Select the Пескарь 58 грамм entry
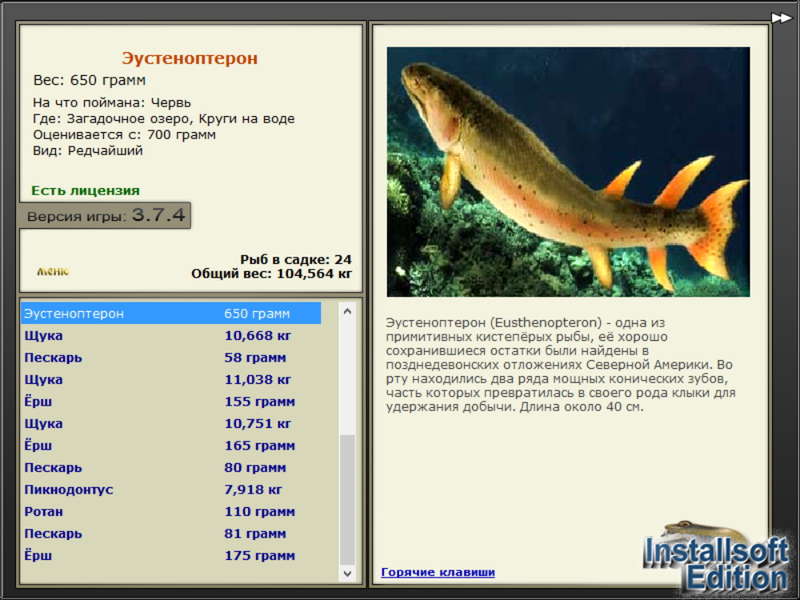 tap(171, 358)
